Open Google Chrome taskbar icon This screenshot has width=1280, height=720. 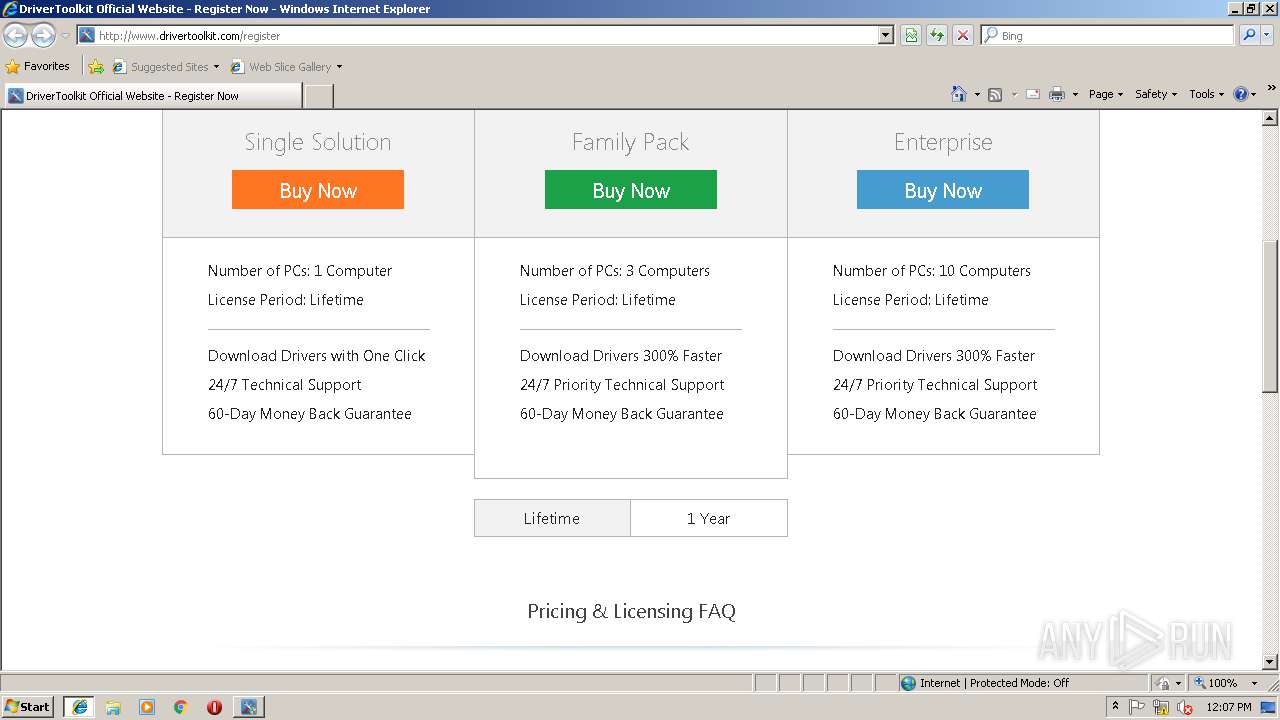tap(181, 707)
